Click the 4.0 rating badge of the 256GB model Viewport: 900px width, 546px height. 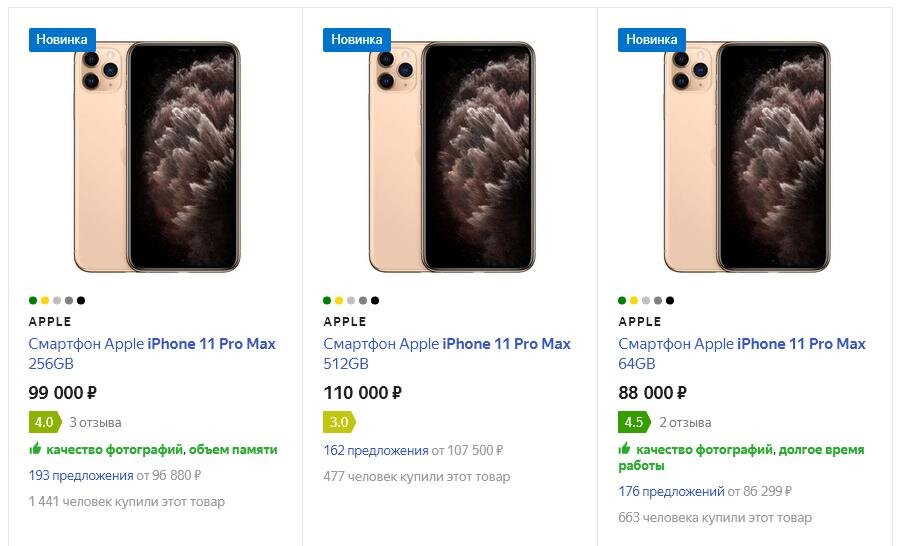point(45,422)
